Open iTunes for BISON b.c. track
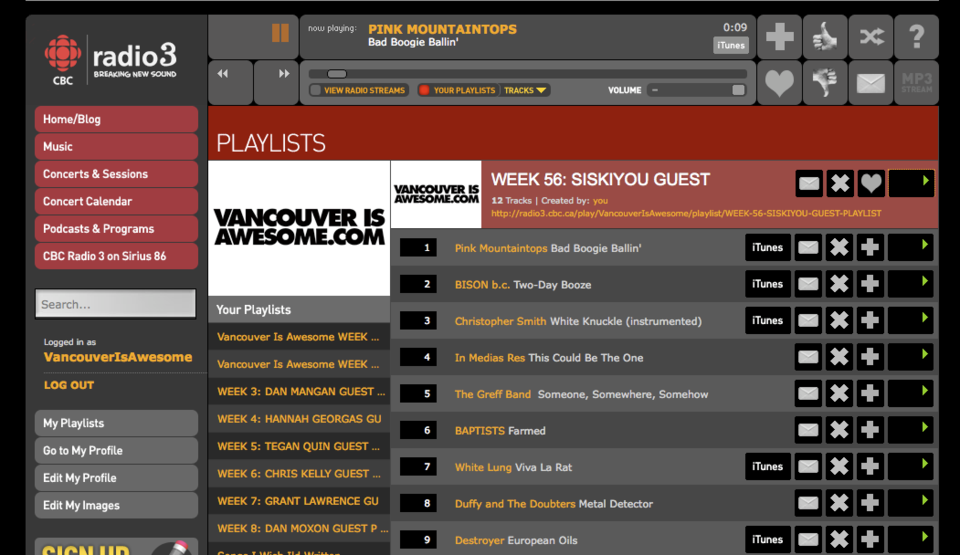Screen dimensions: 960x555 pos(767,284)
